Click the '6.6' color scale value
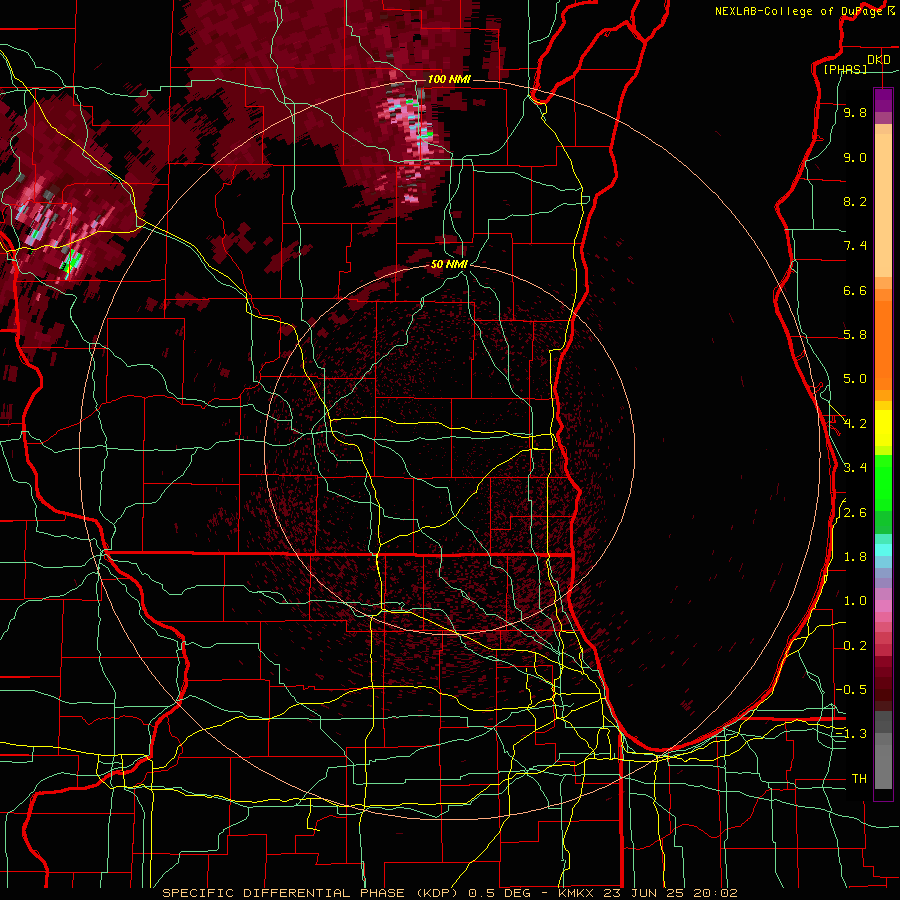The width and height of the screenshot is (900, 900). pyautogui.click(x=855, y=290)
